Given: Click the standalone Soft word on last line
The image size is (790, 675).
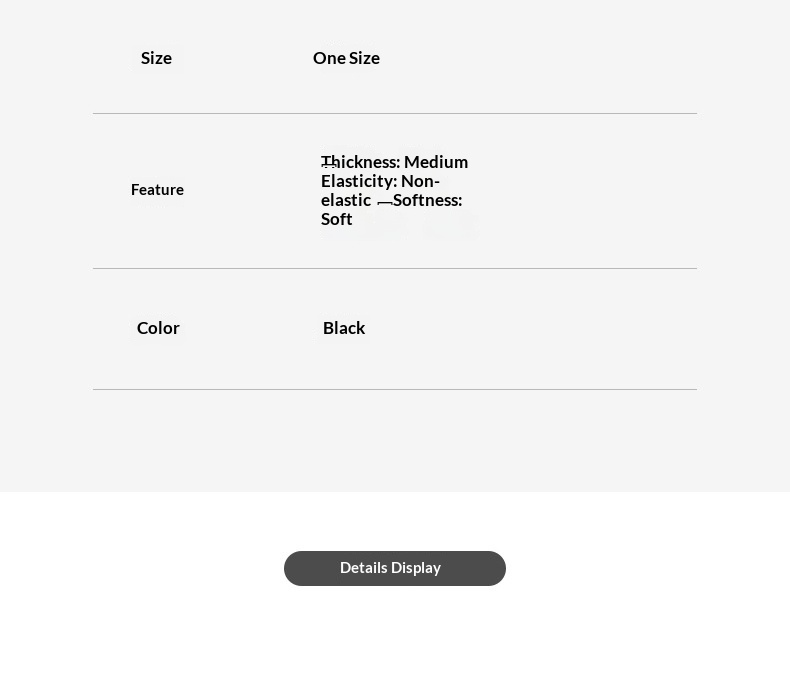Looking at the screenshot, I should tap(337, 219).
